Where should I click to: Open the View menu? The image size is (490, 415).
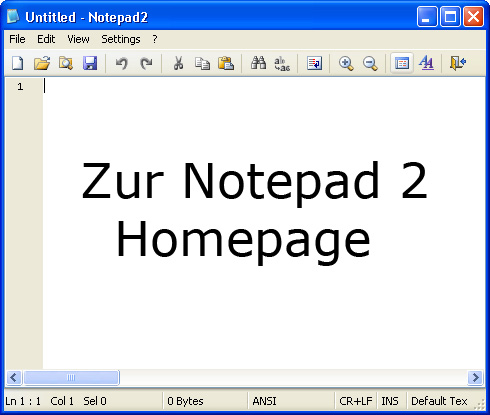click(x=78, y=39)
